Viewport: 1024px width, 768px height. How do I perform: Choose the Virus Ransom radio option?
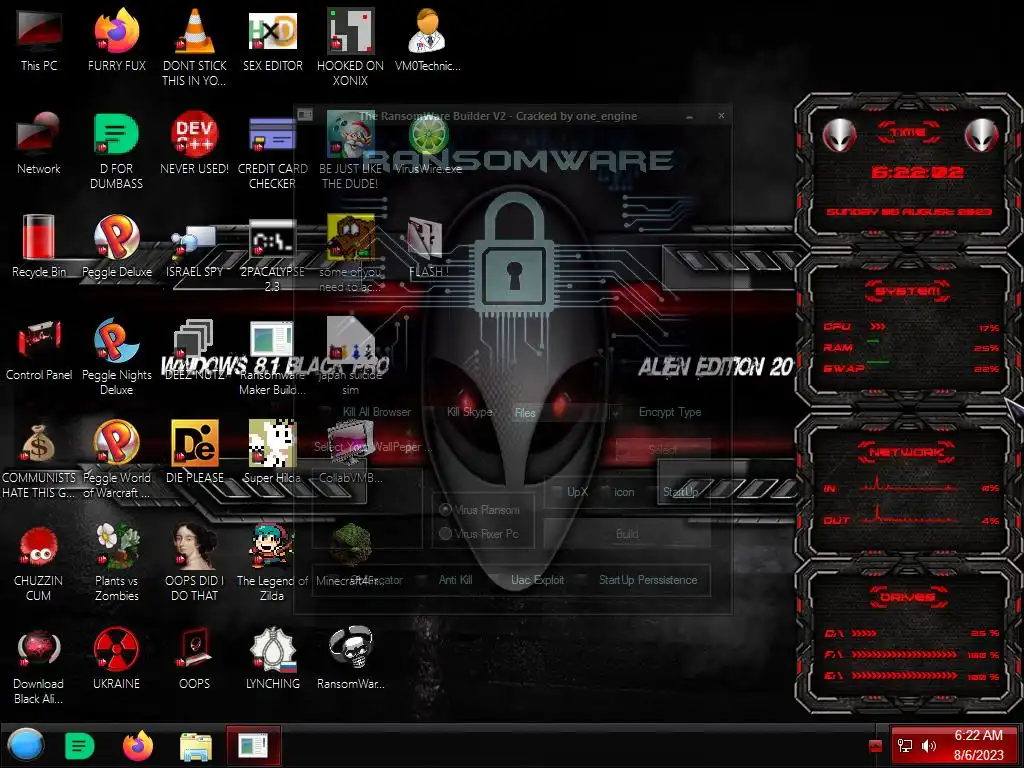tap(446, 509)
